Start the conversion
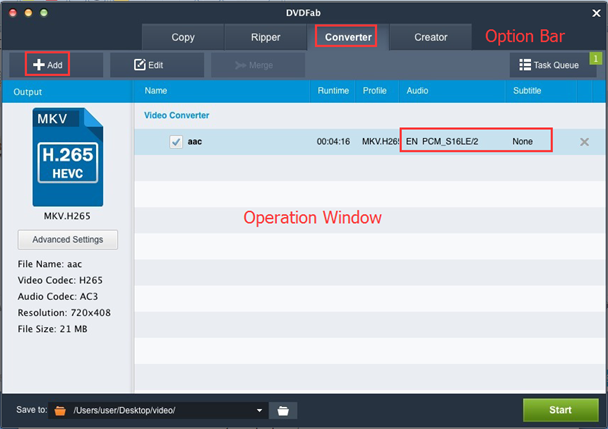The image size is (608, 429). (x=560, y=410)
